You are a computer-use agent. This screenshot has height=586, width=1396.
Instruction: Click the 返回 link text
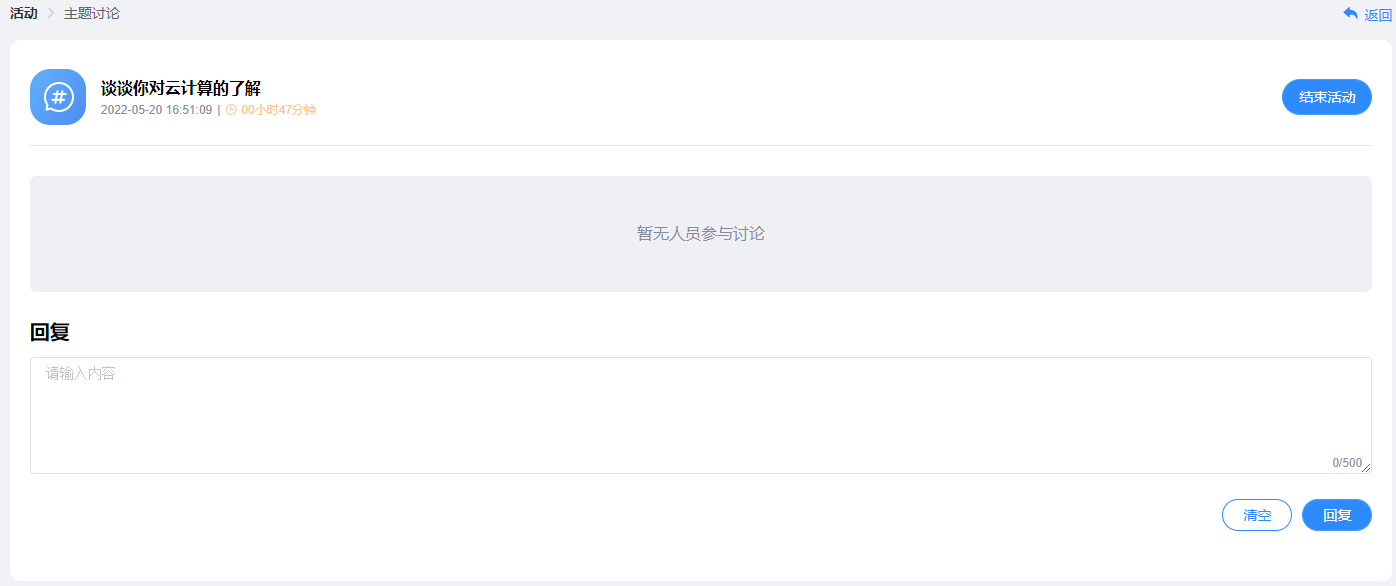1377,15
